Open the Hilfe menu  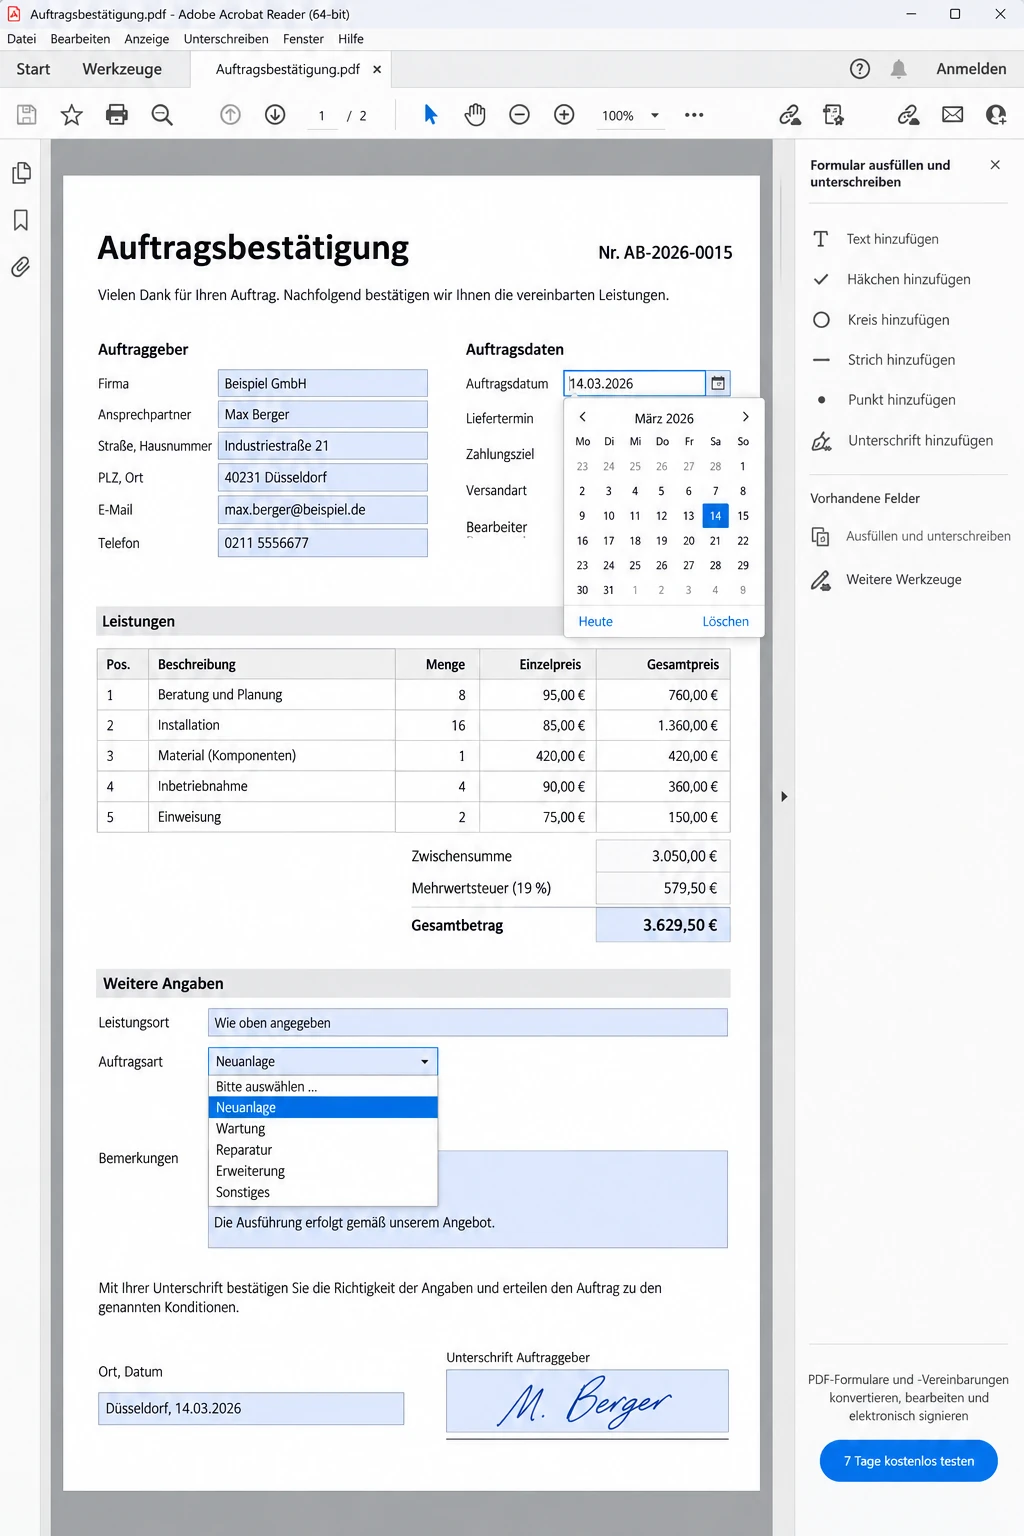point(351,39)
